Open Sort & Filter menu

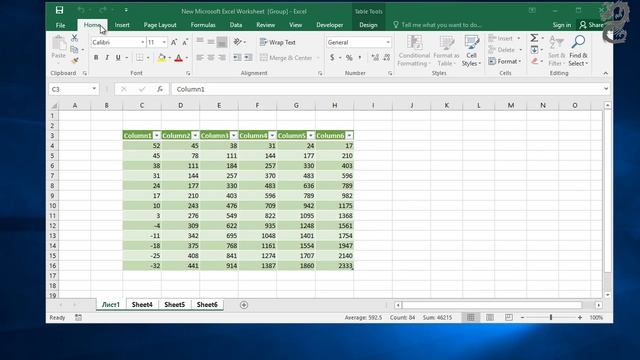point(557,51)
